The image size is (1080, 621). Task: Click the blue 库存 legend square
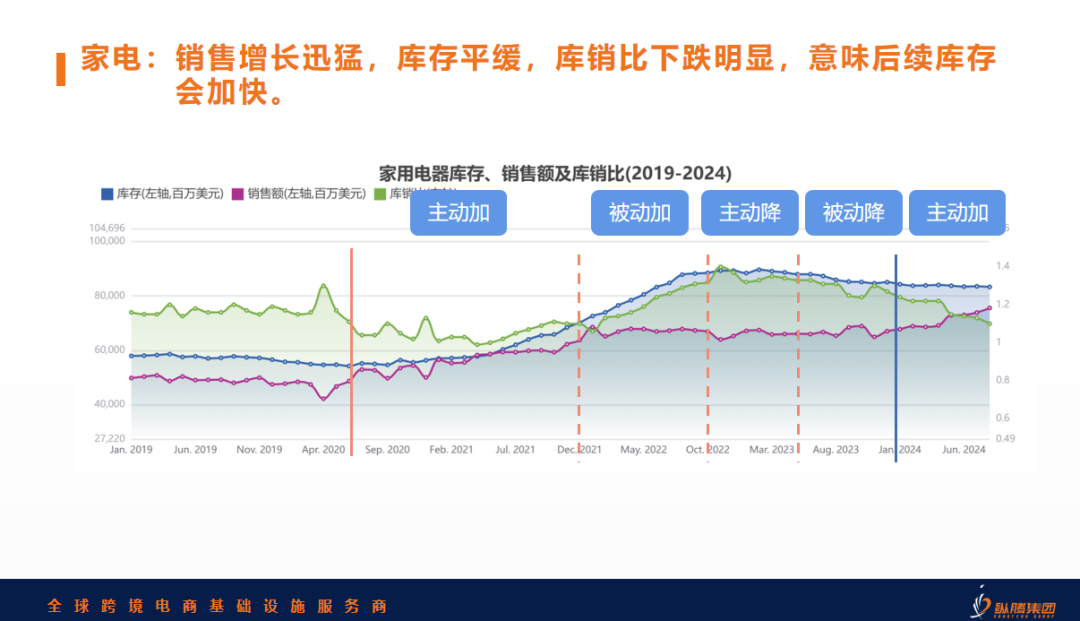click(x=106, y=192)
